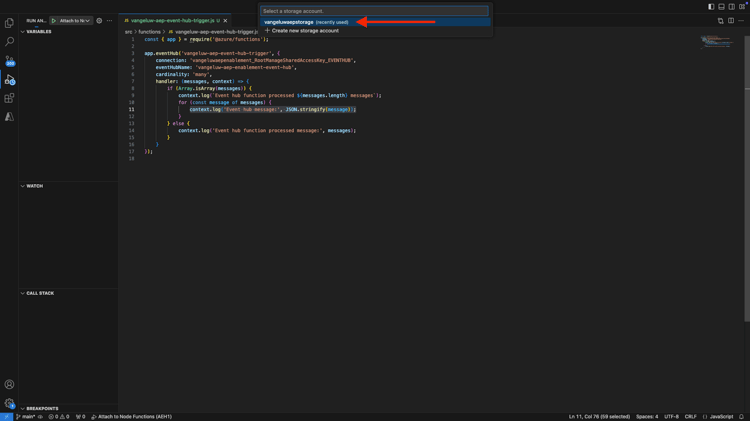Viewport: 750px width, 421px height.
Task: Open the Source Control view
Action: [x=9, y=61]
